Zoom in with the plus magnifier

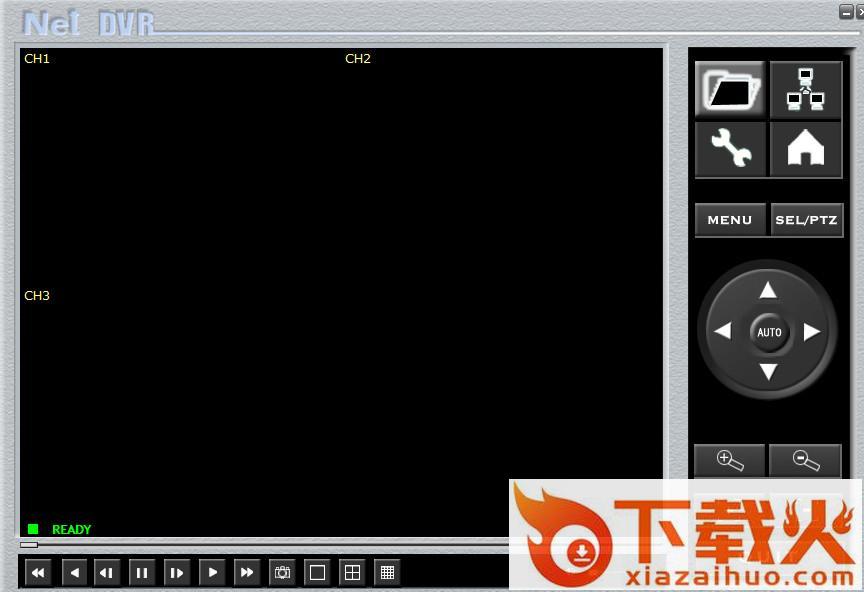(730, 460)
